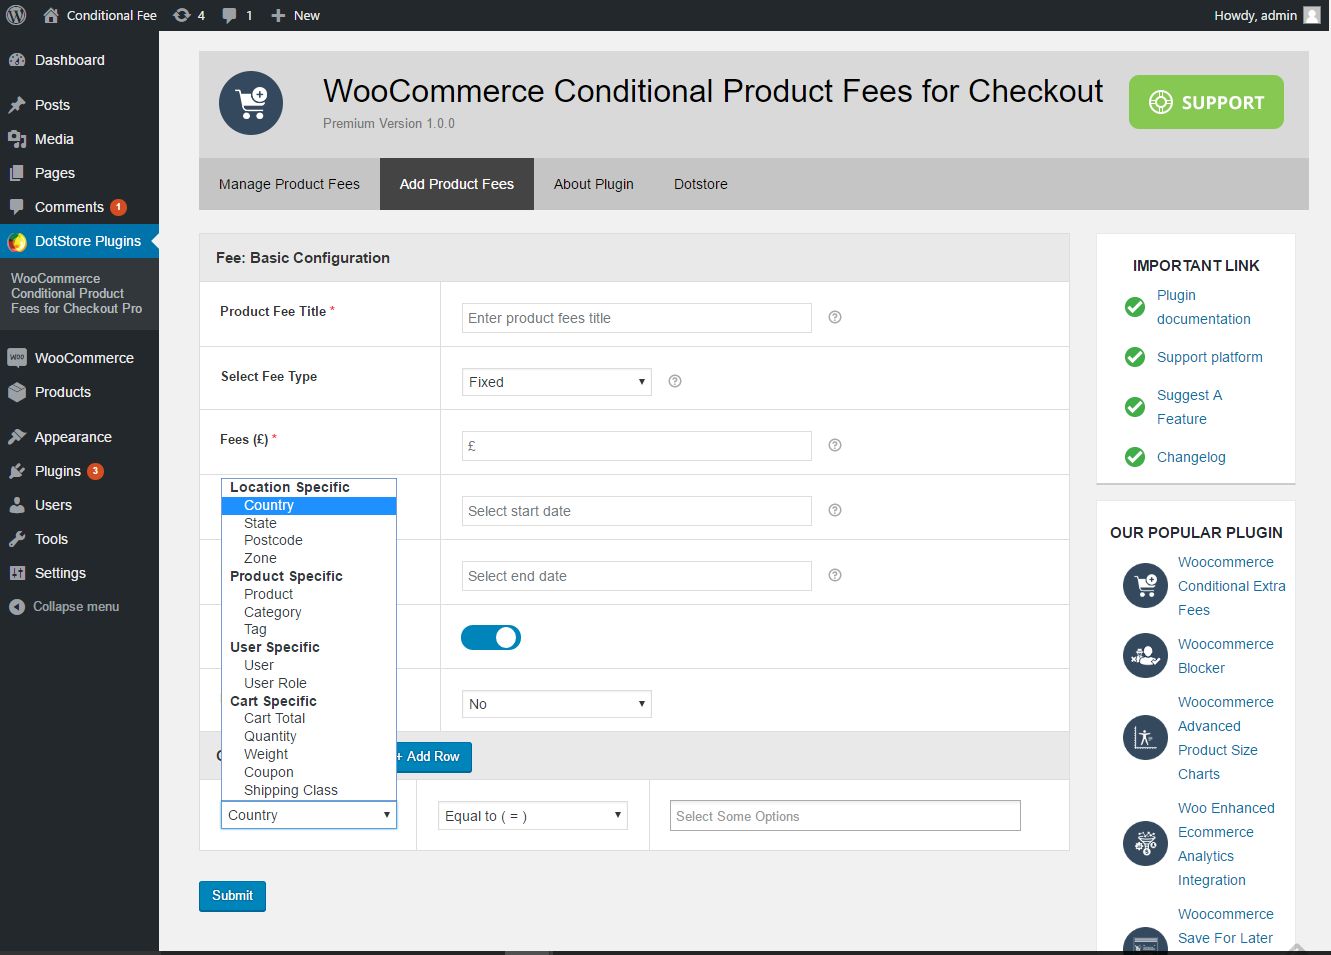This screenshot has height=955, width=1331.
Task: Open the Conditional Fee site home link
Action: (100, 15)
